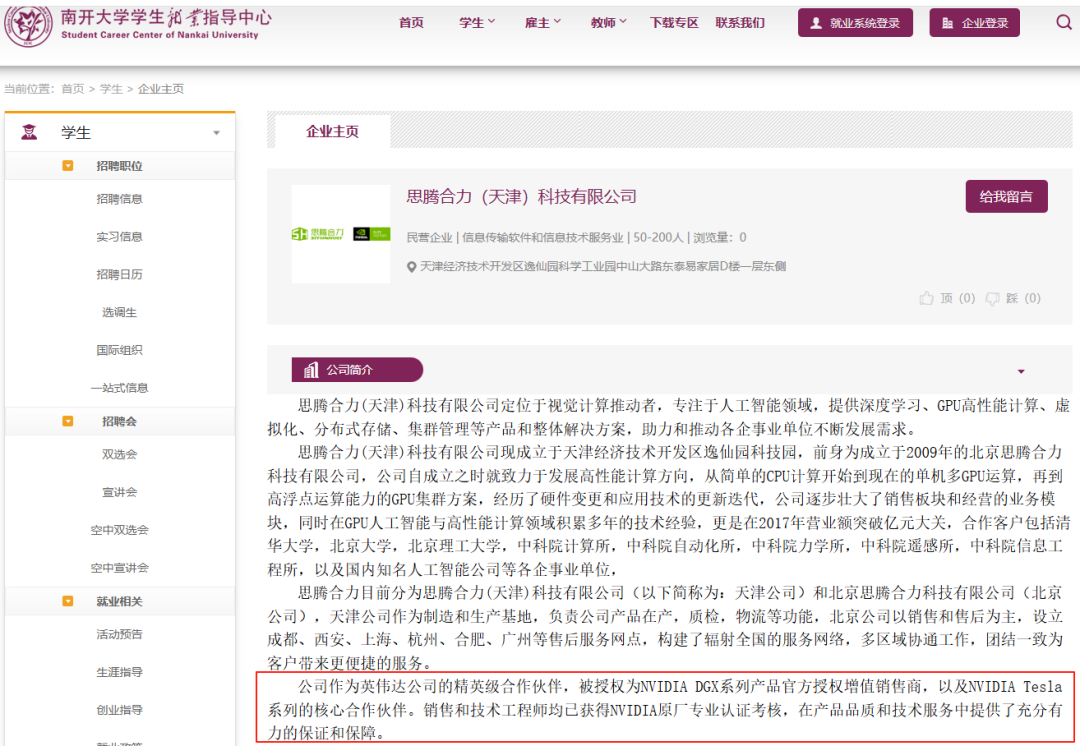Collapse the 招聘会 sidebar group

68,421
